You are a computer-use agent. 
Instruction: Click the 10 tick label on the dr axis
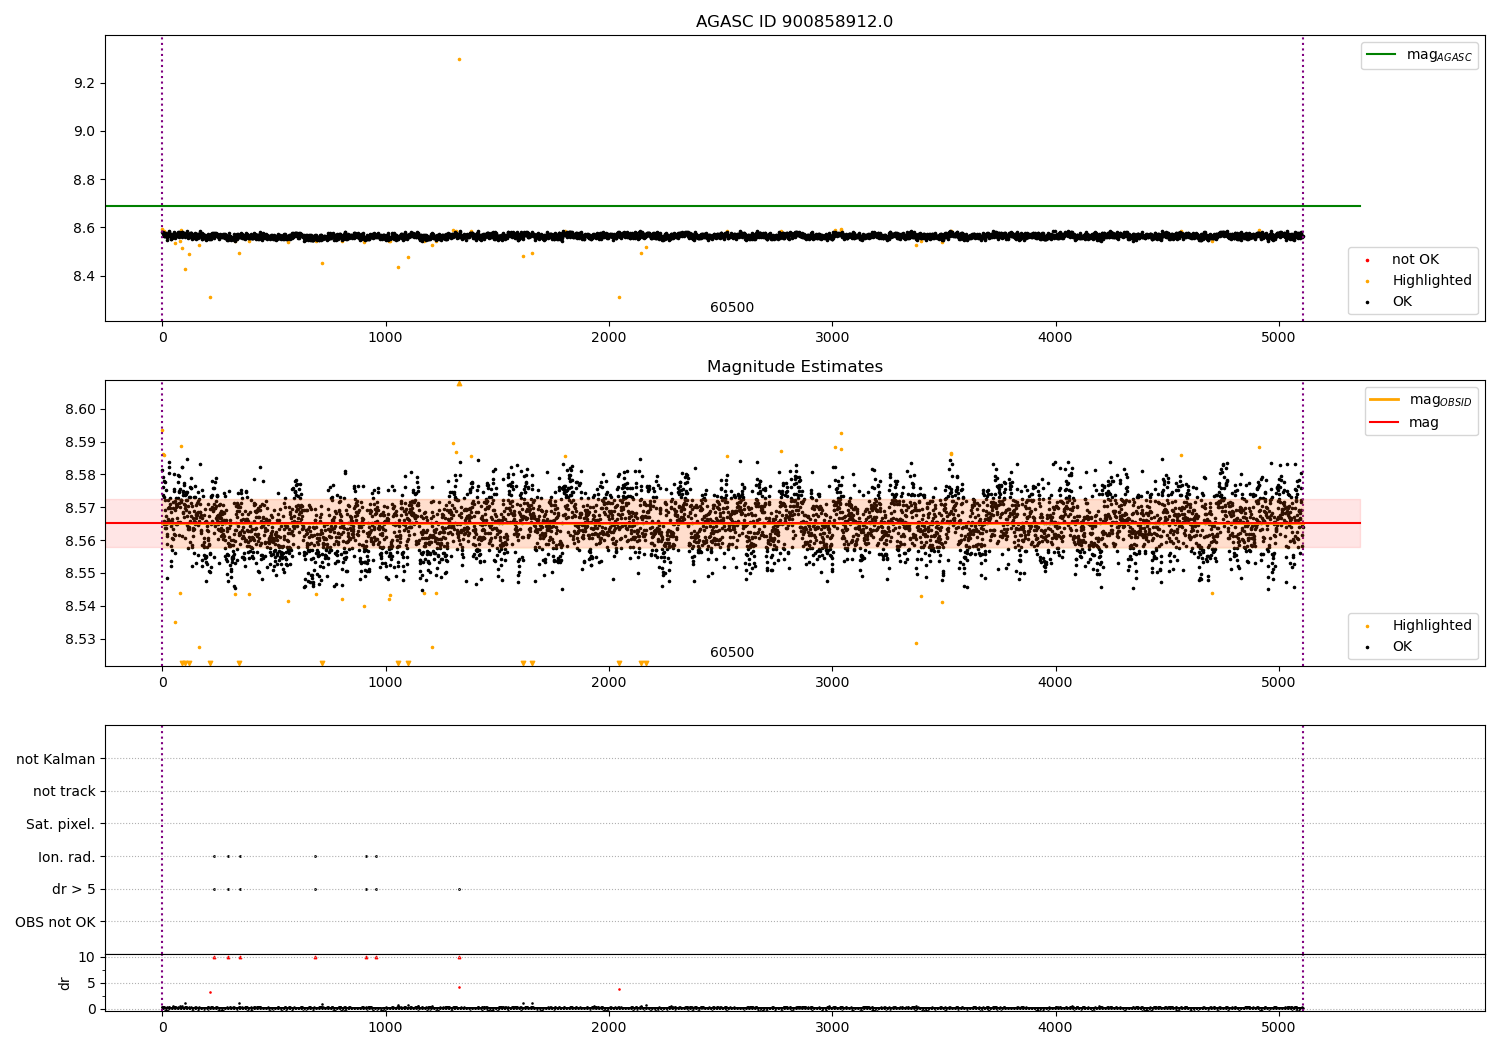pos(87,957)
